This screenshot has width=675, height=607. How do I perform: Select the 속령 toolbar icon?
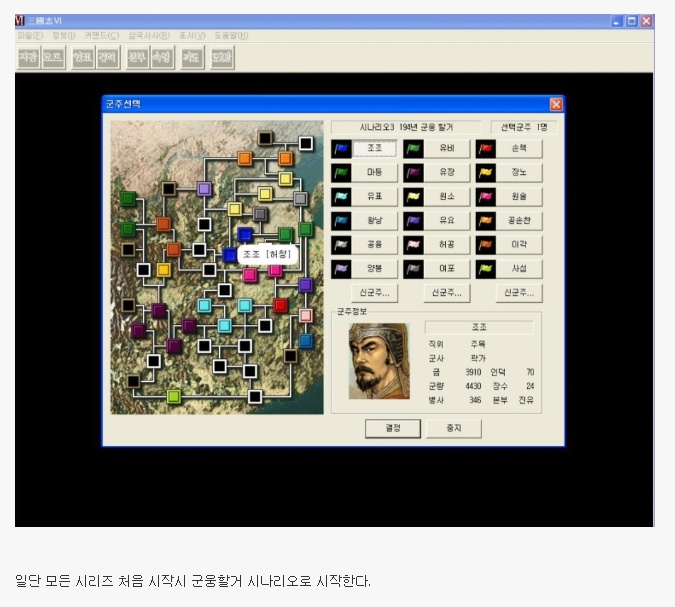[162, 57]
